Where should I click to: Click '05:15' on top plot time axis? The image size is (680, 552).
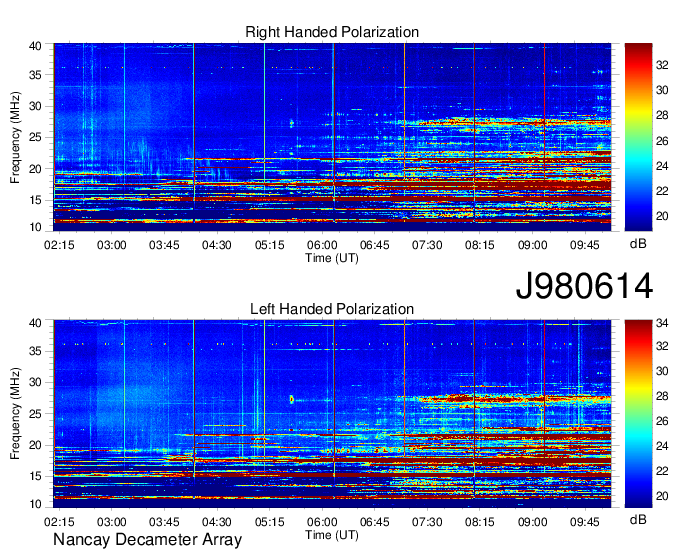click(x=269, y=245)
